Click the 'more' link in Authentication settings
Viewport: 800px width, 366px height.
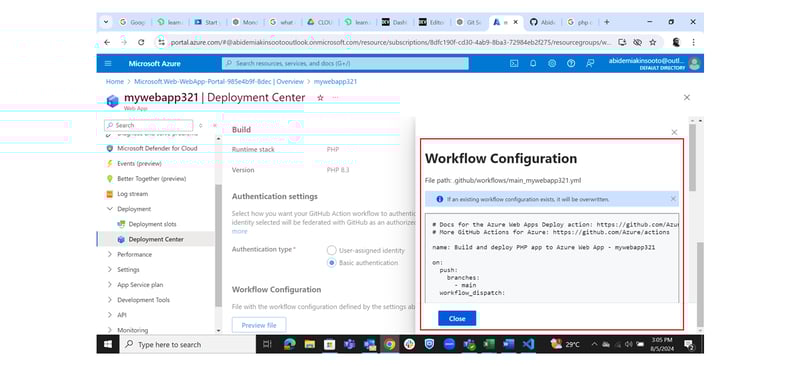tap(239, 232)
